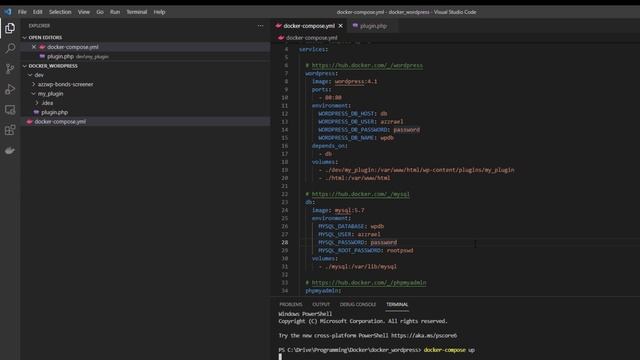Screen dimensions: 640x360
Task: Click 'MYSQL_DATABASE: wpdb' line
Action: (351, 226)
